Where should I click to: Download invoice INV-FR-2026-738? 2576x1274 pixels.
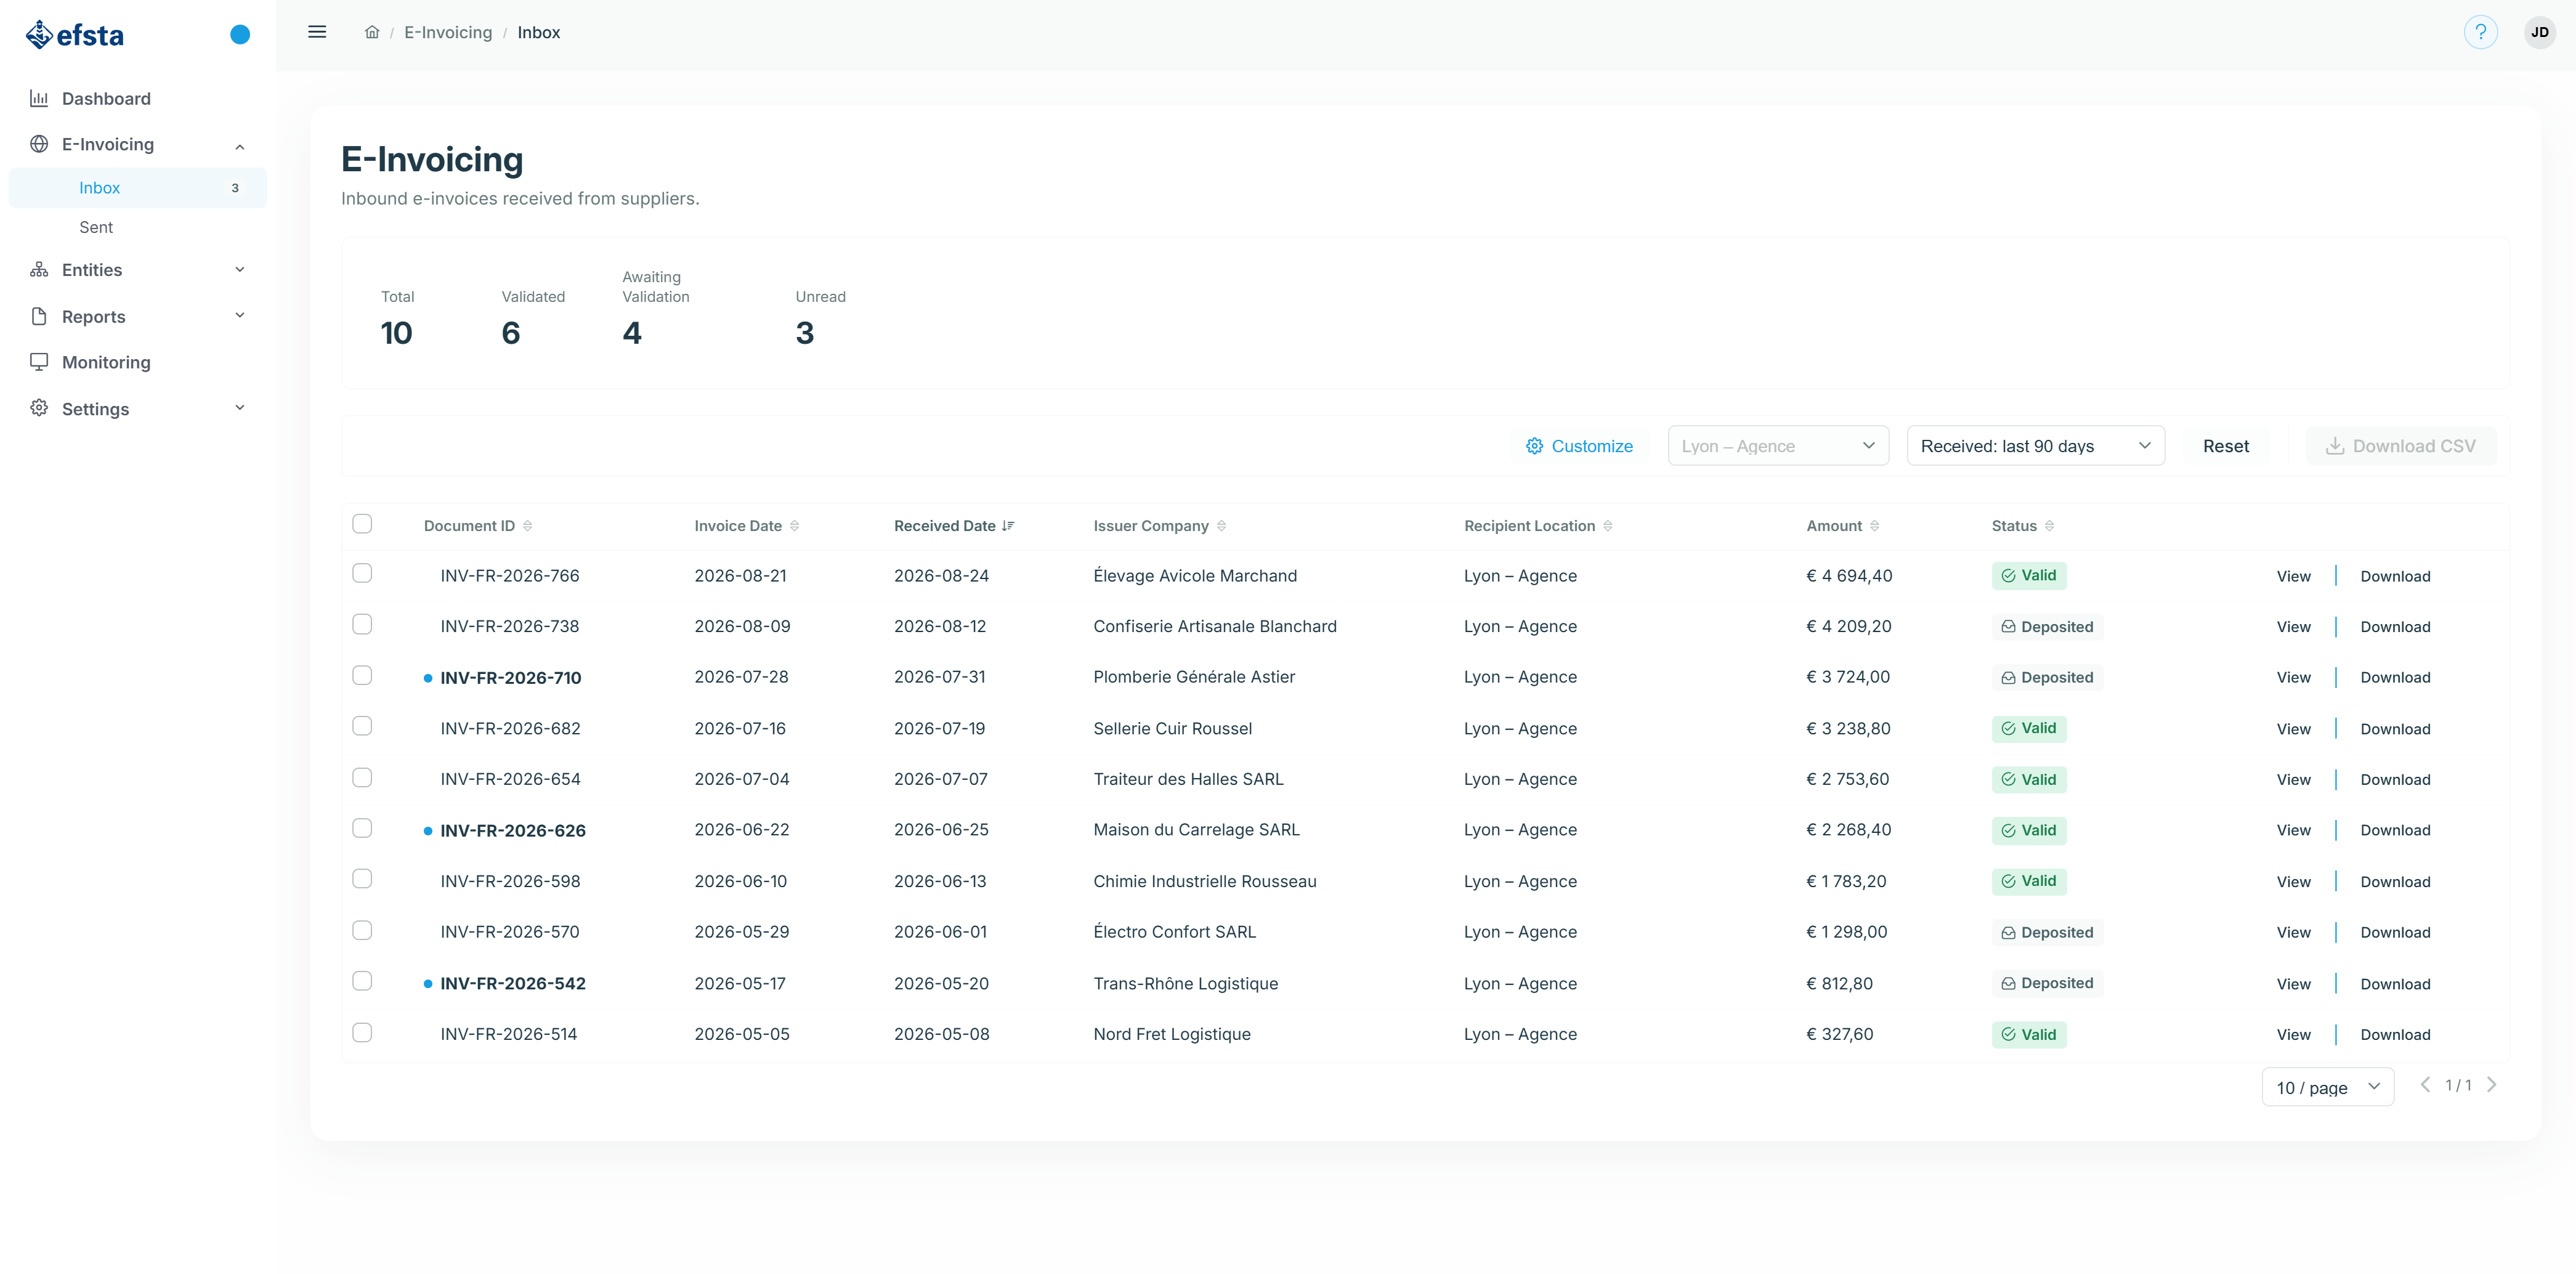(x=2395, y=627)
